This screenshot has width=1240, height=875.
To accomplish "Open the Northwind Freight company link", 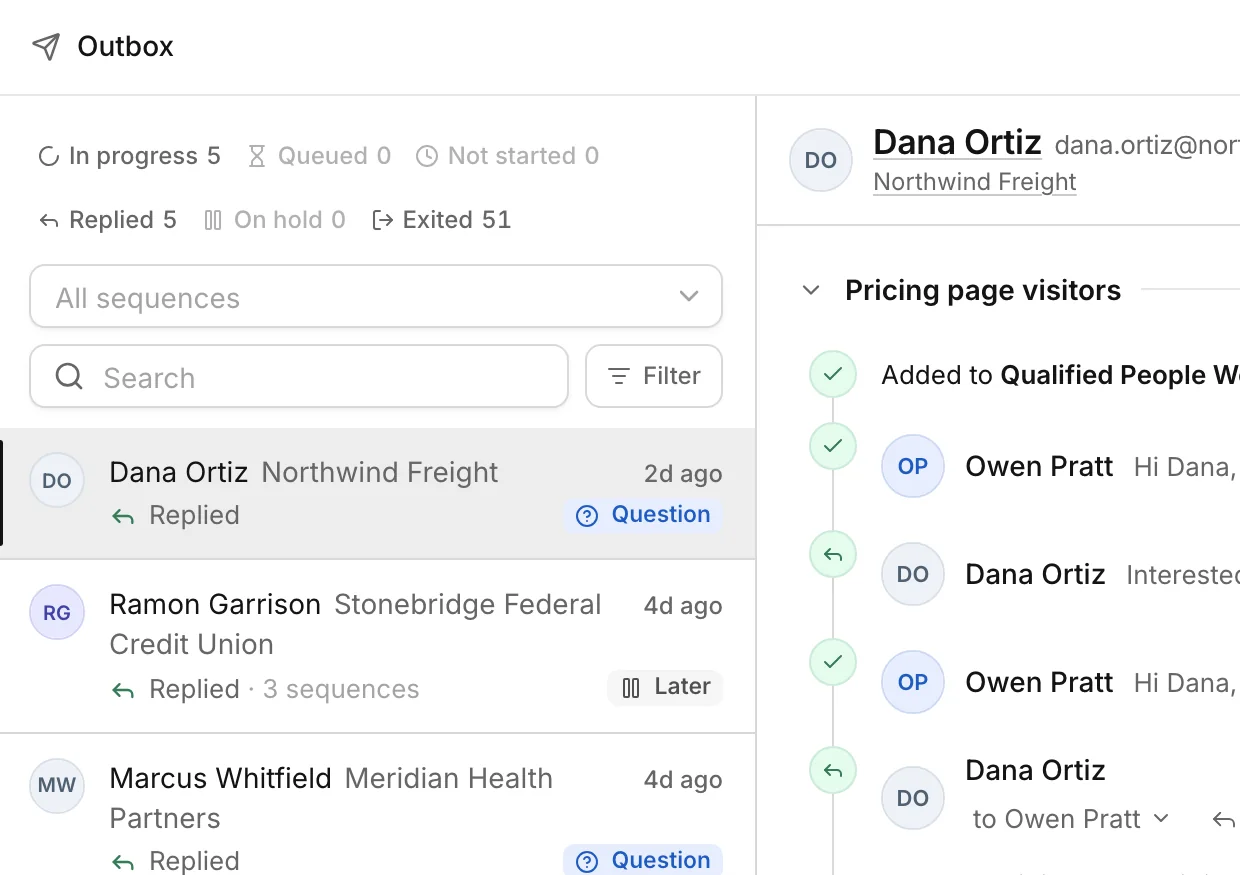I will 975,182.
